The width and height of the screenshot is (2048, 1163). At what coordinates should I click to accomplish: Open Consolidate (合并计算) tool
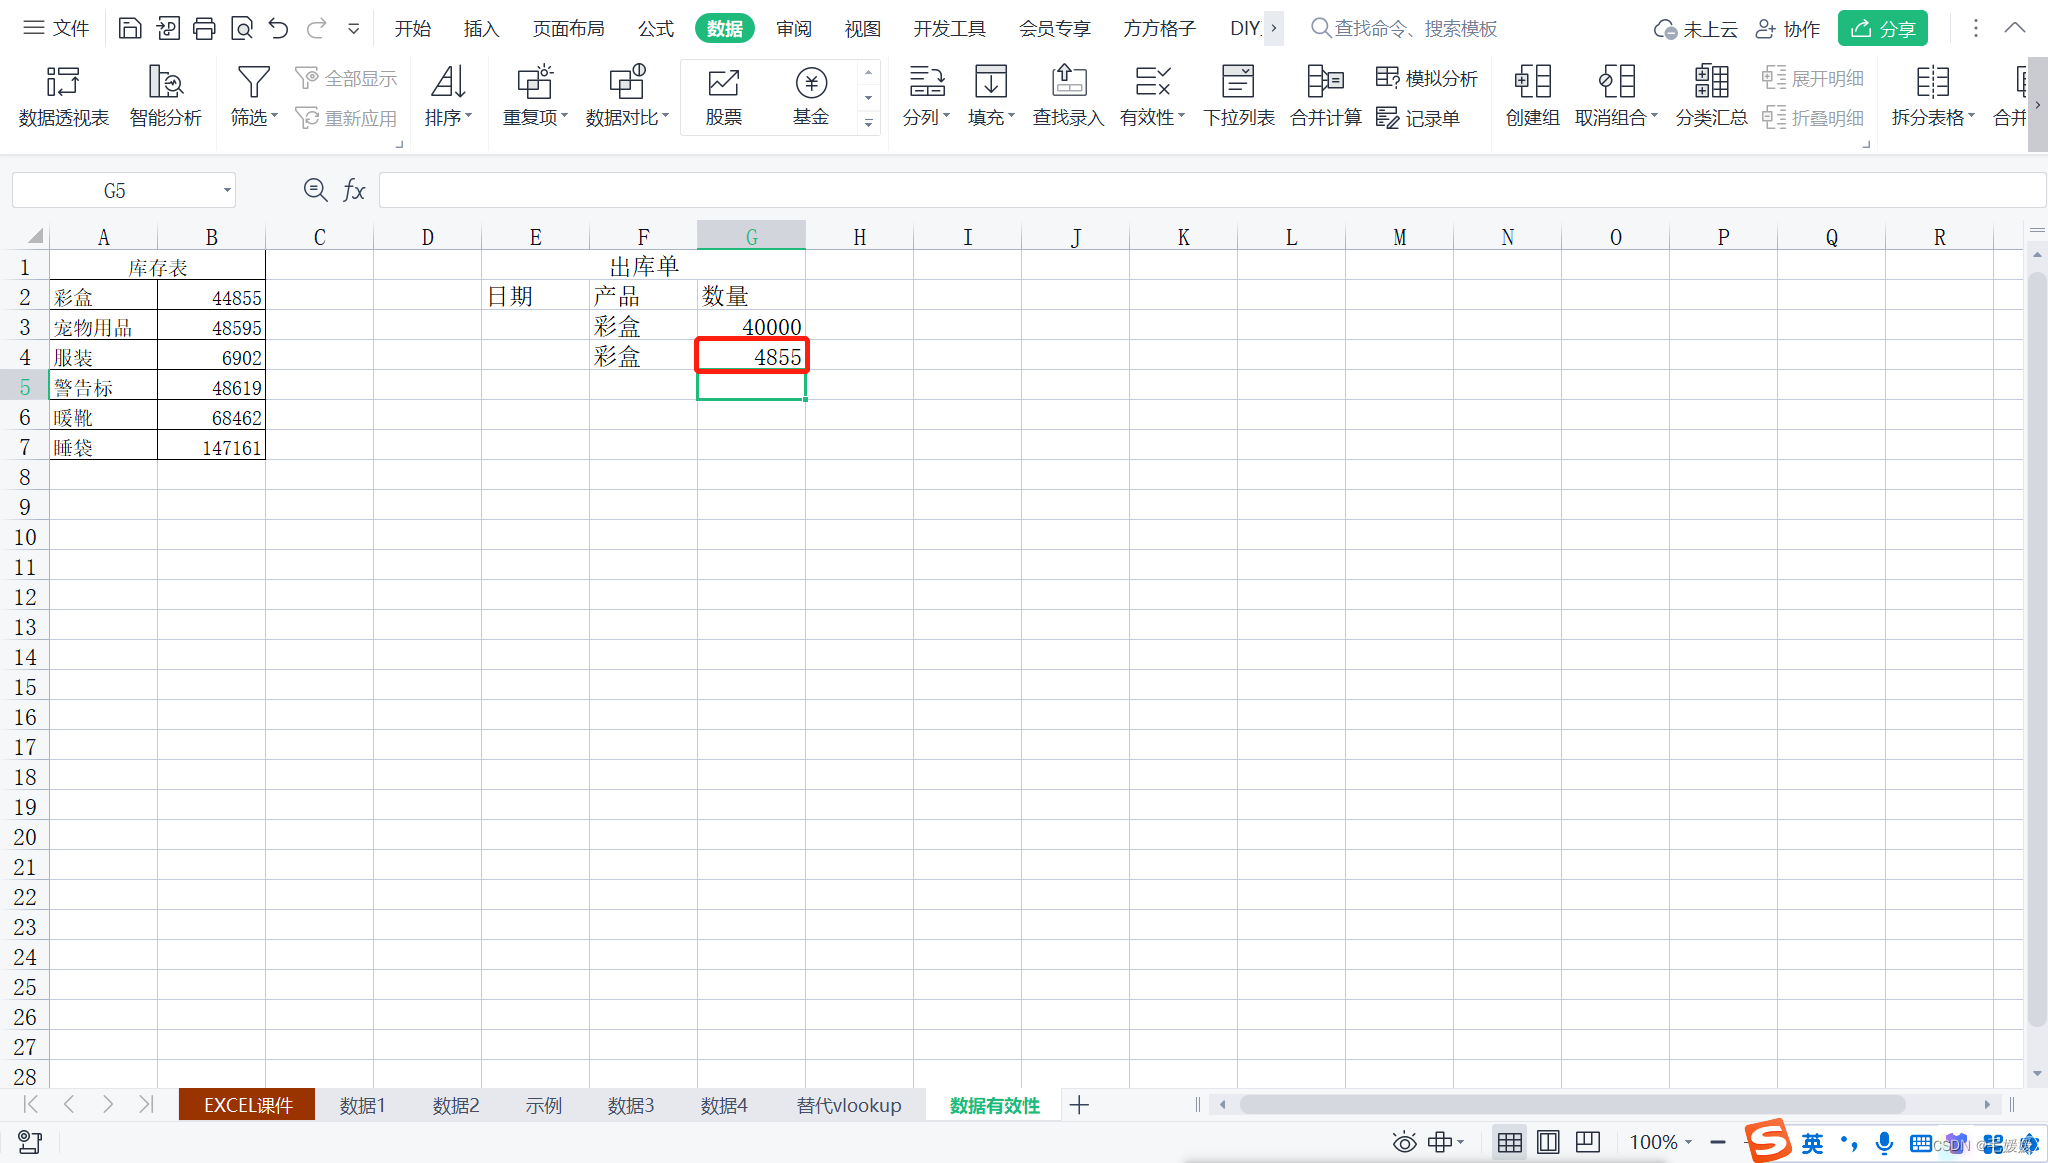pyautogui.click(x=1326, y=96)
